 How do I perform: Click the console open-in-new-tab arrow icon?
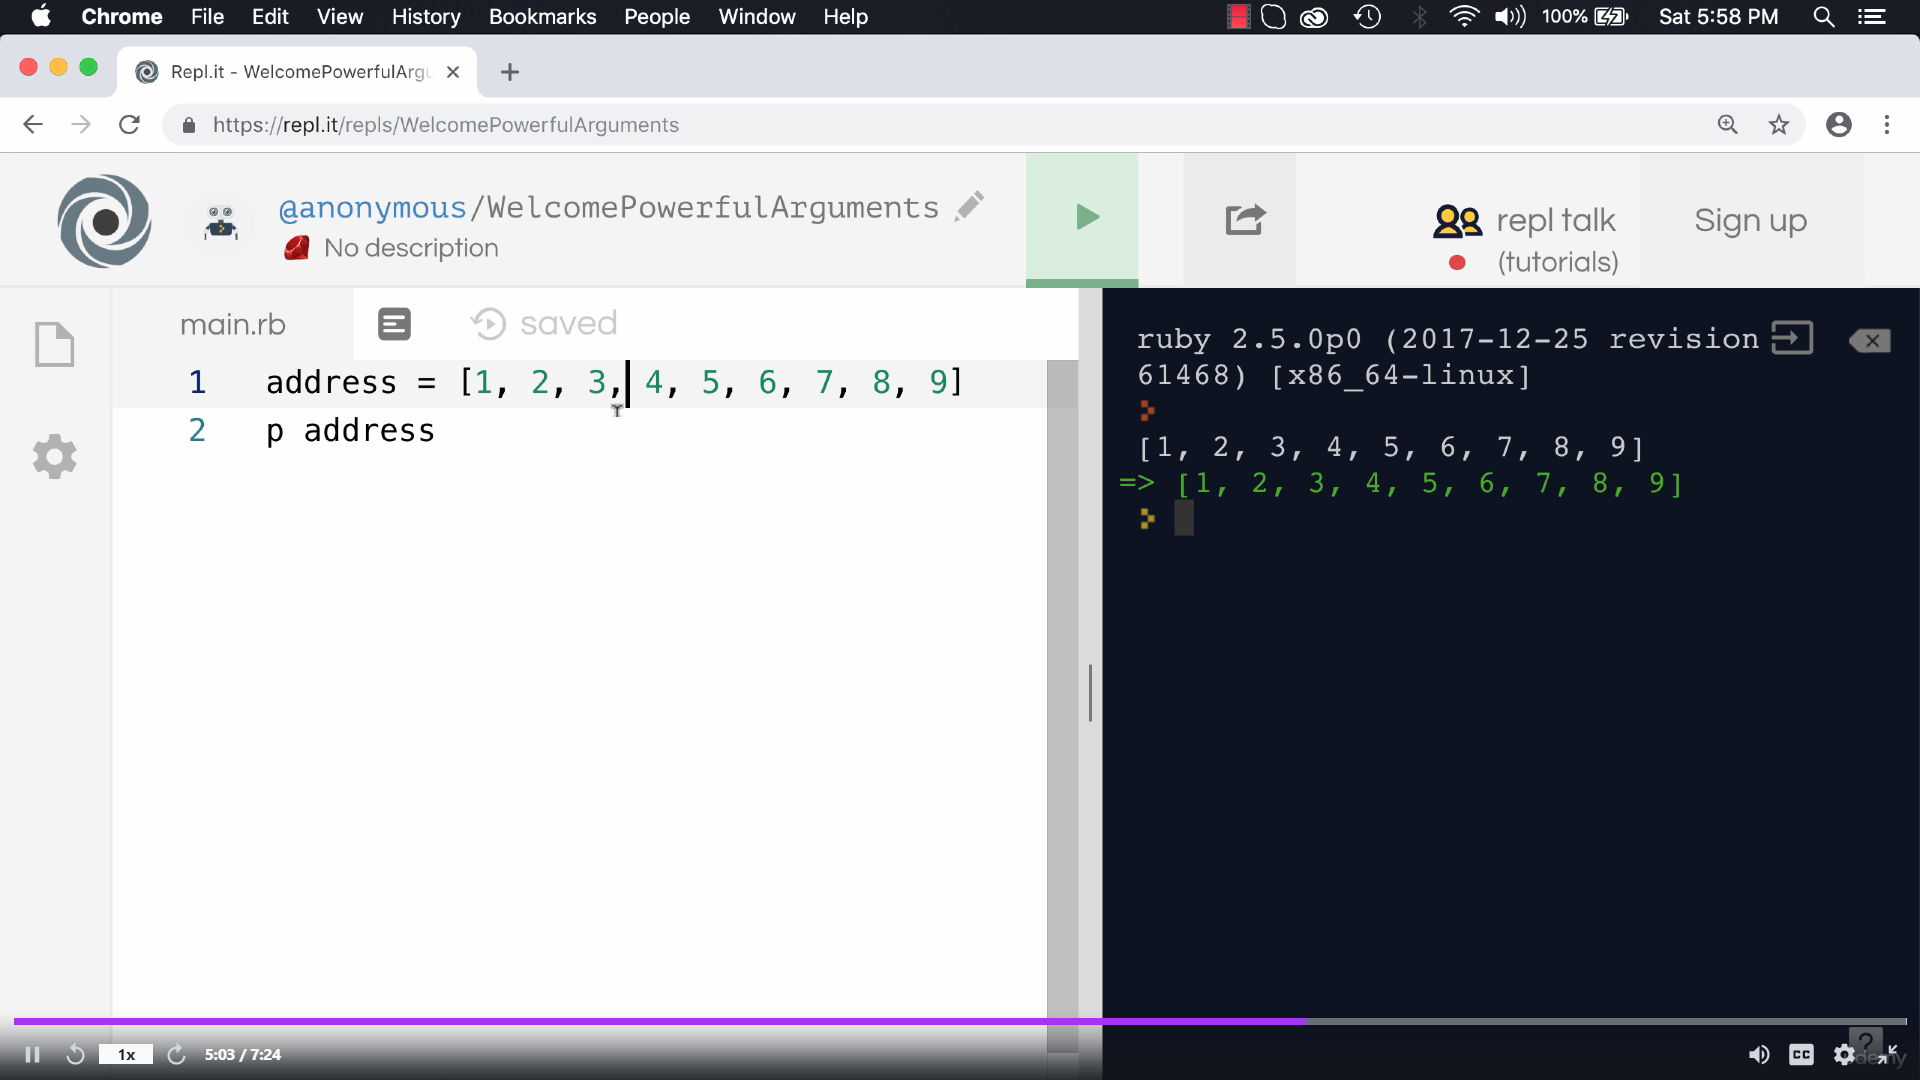pos(1791,338)
